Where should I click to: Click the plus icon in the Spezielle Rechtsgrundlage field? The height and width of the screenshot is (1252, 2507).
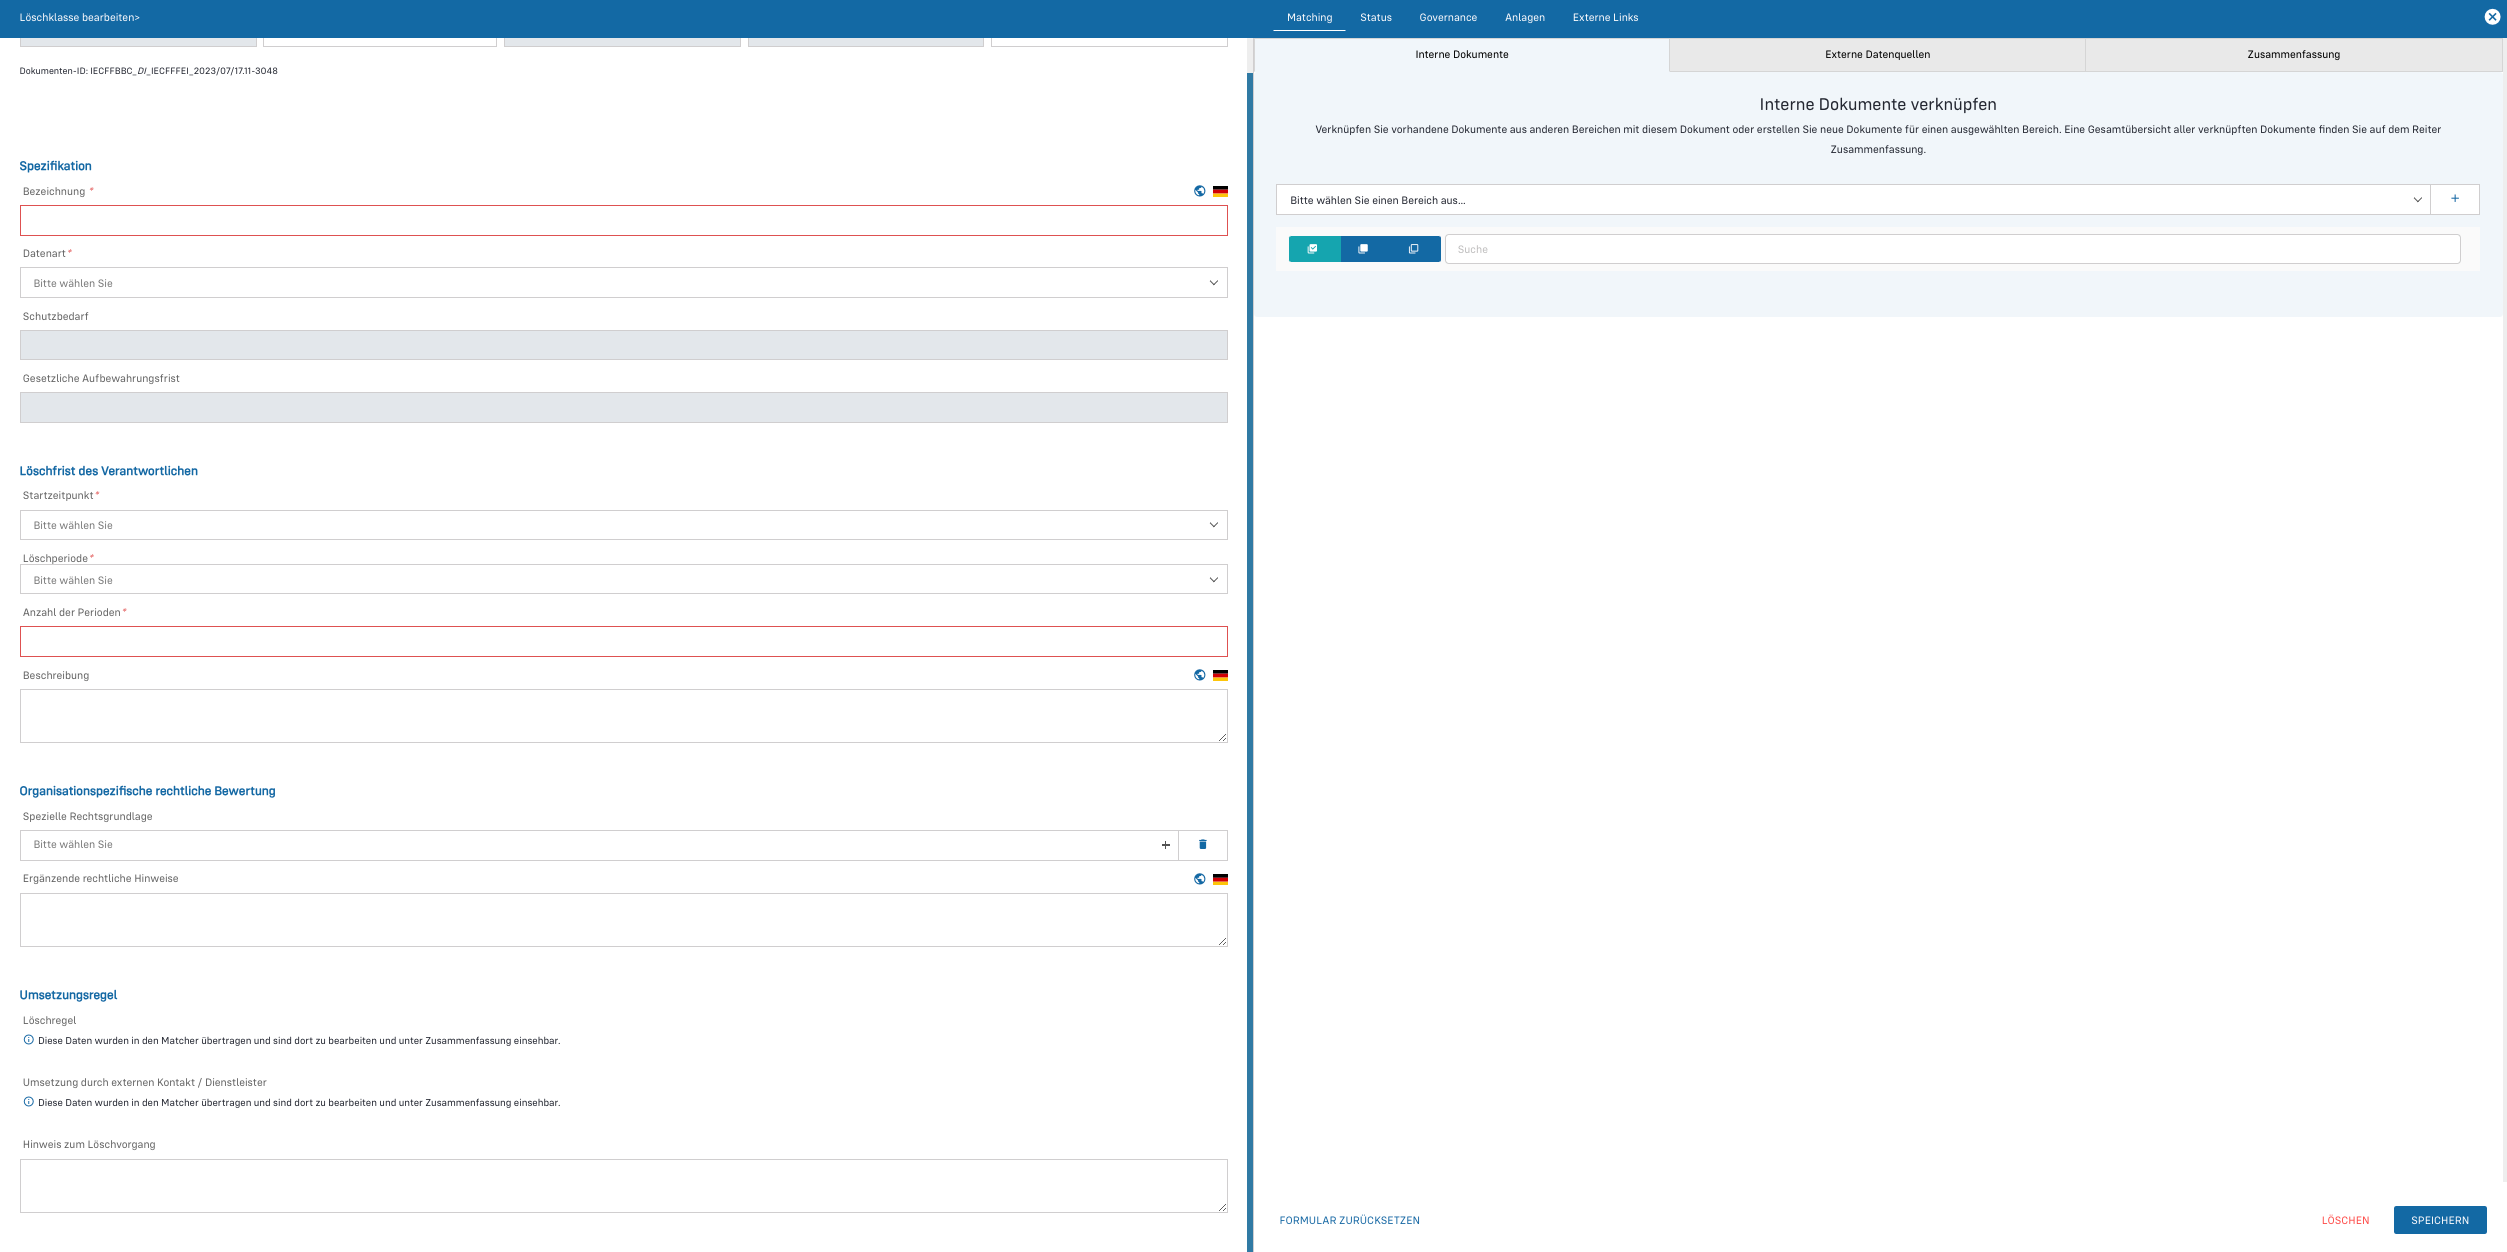[x=1165, y=845]
